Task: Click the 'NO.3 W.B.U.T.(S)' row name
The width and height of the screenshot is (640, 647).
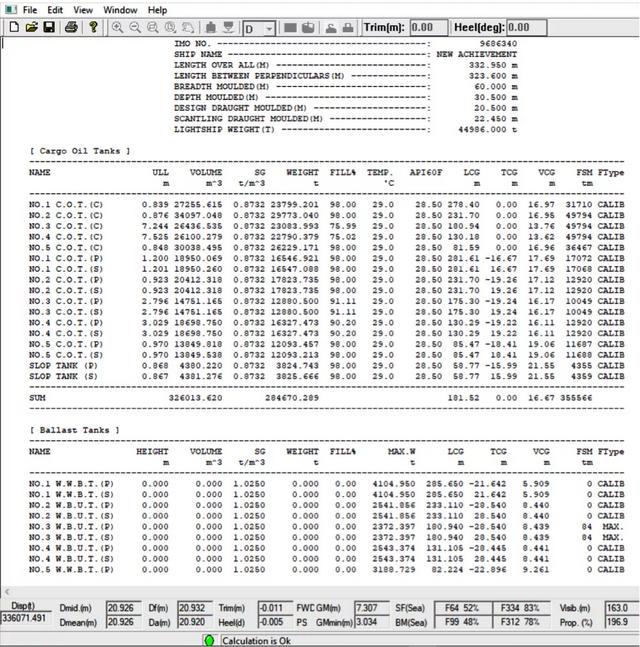Action: click(71, 537)
